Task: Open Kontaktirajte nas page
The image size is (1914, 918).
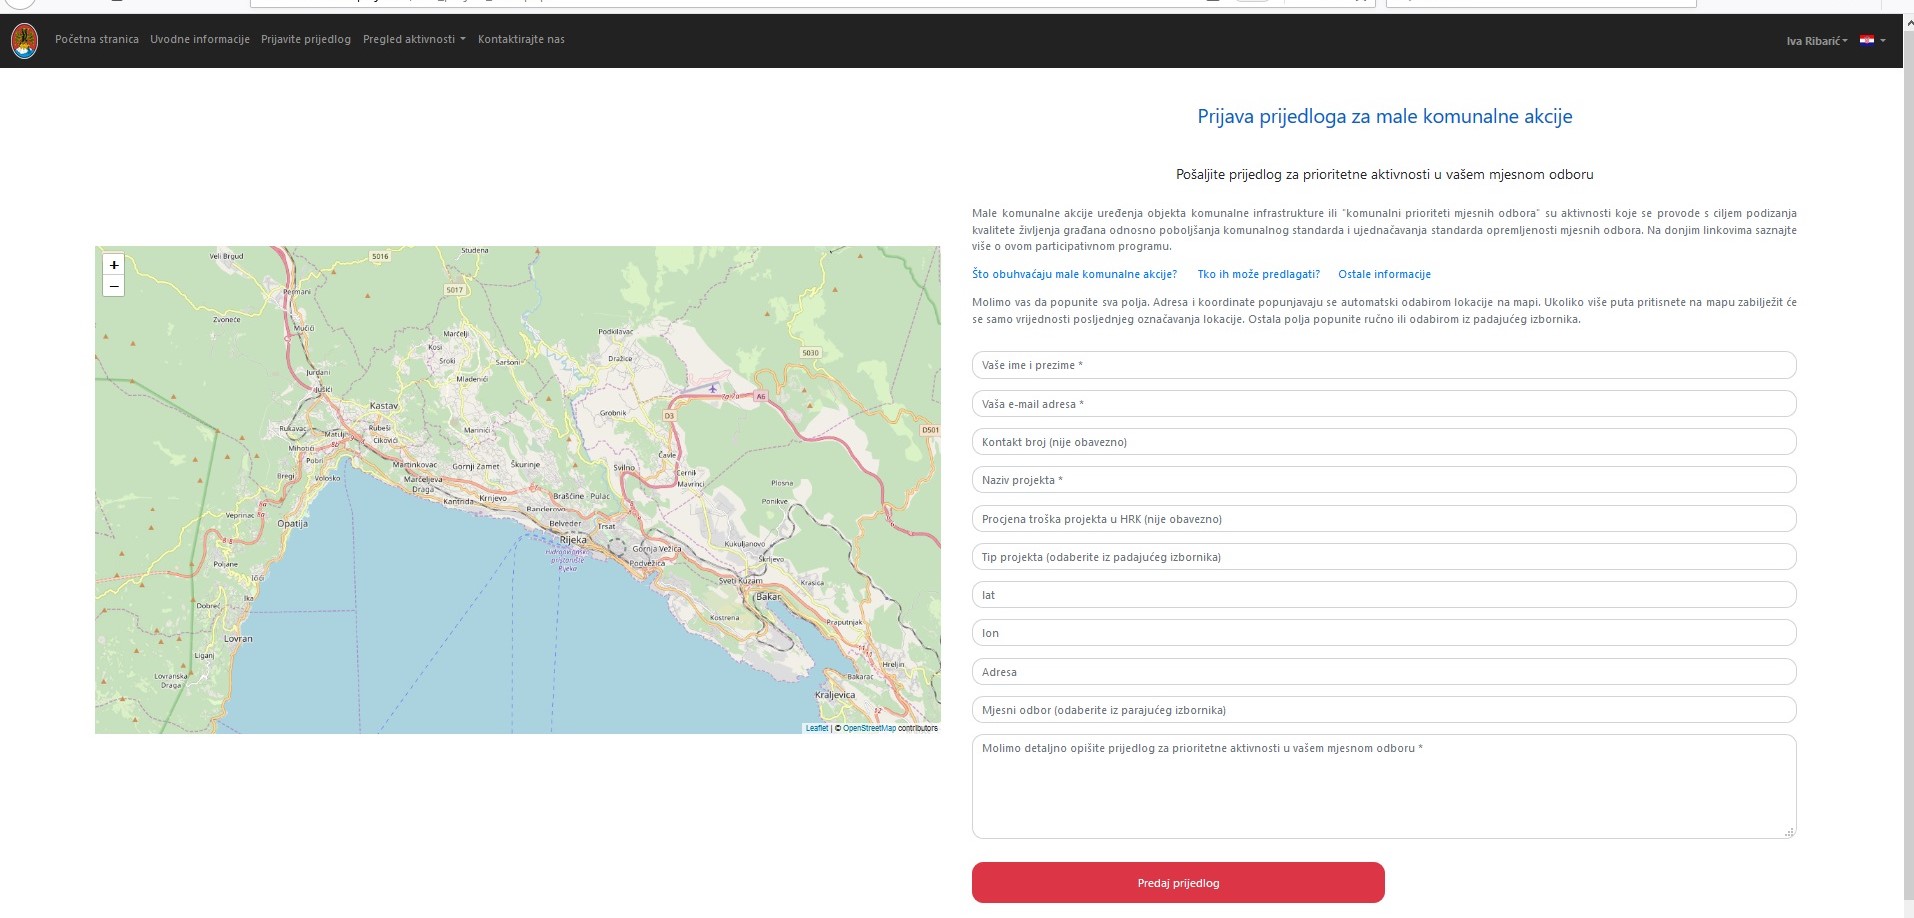Action: click(521, 39)
